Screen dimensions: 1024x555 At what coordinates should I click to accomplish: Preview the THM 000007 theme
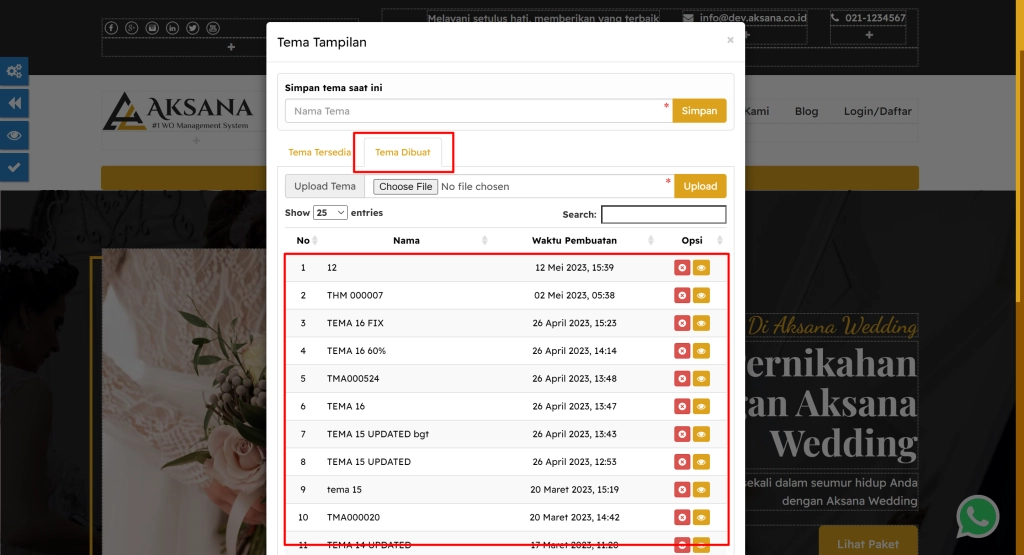(x=701, y=296)
